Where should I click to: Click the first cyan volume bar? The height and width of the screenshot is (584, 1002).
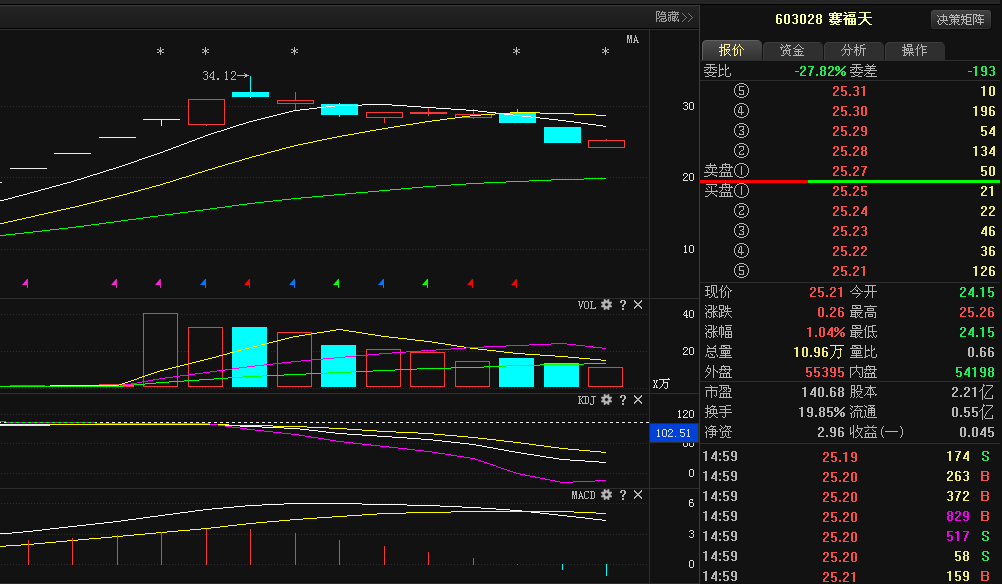(249, 357)
